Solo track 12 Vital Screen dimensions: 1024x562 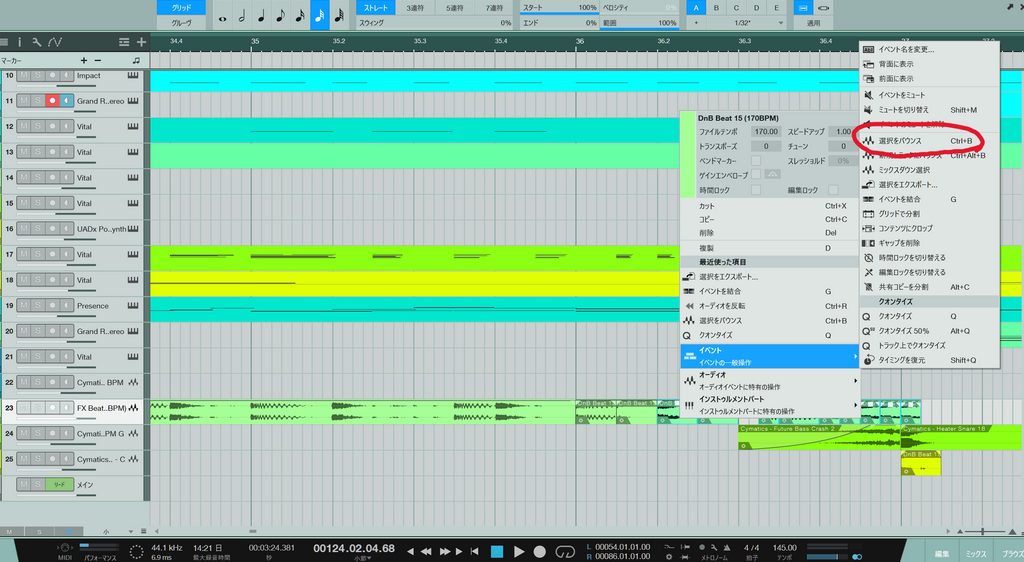tap(38, 126)
